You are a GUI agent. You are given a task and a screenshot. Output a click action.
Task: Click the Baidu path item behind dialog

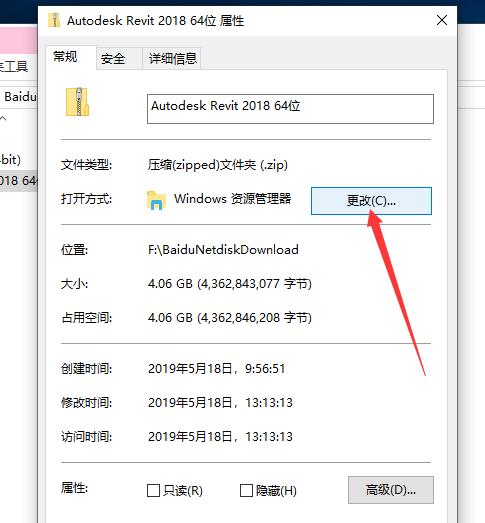click(19, 97)
